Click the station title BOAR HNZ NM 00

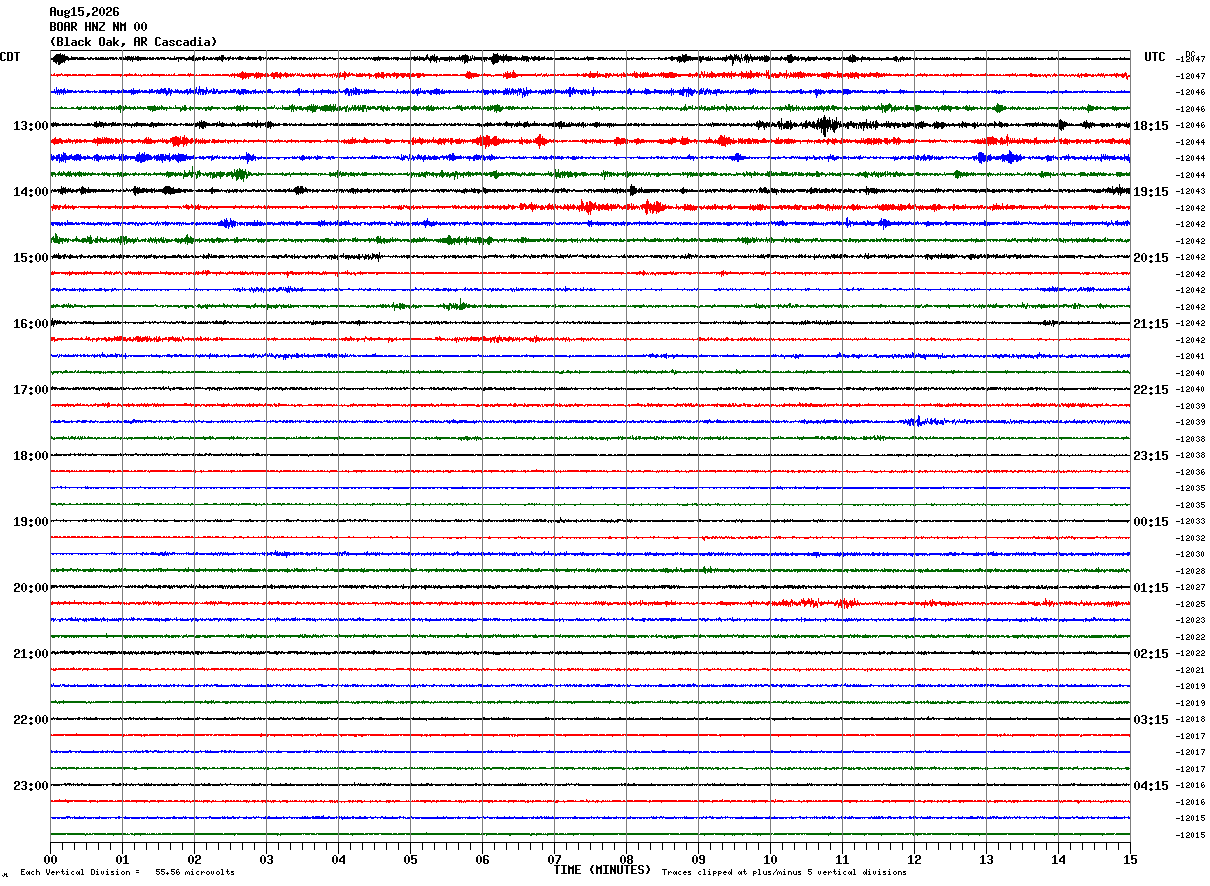pyautogui.click(x=98, y=27)
